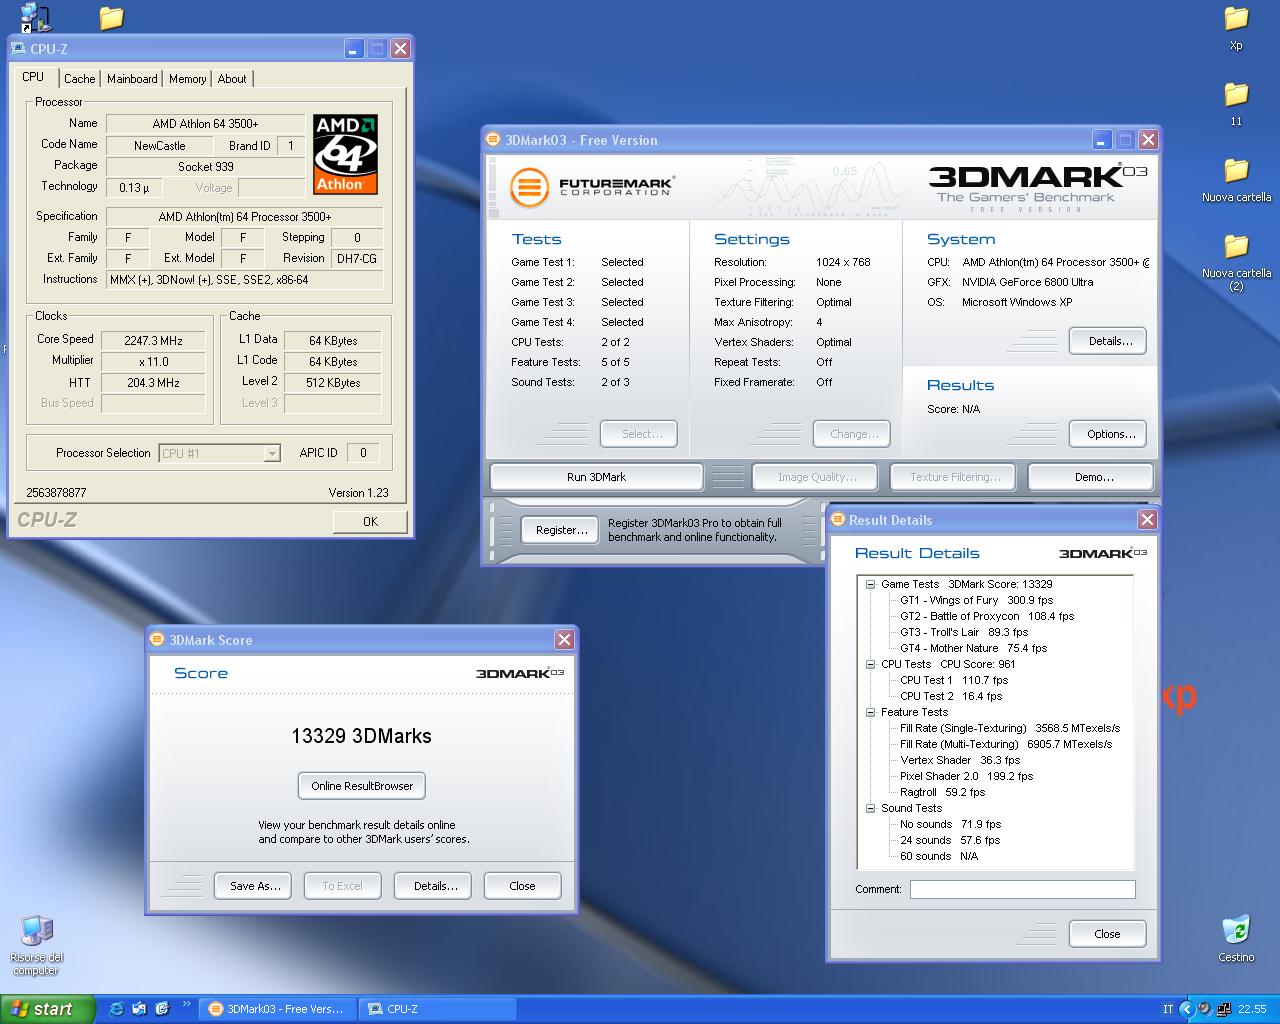Open the folder named 11

click(x=1236, y=96)
